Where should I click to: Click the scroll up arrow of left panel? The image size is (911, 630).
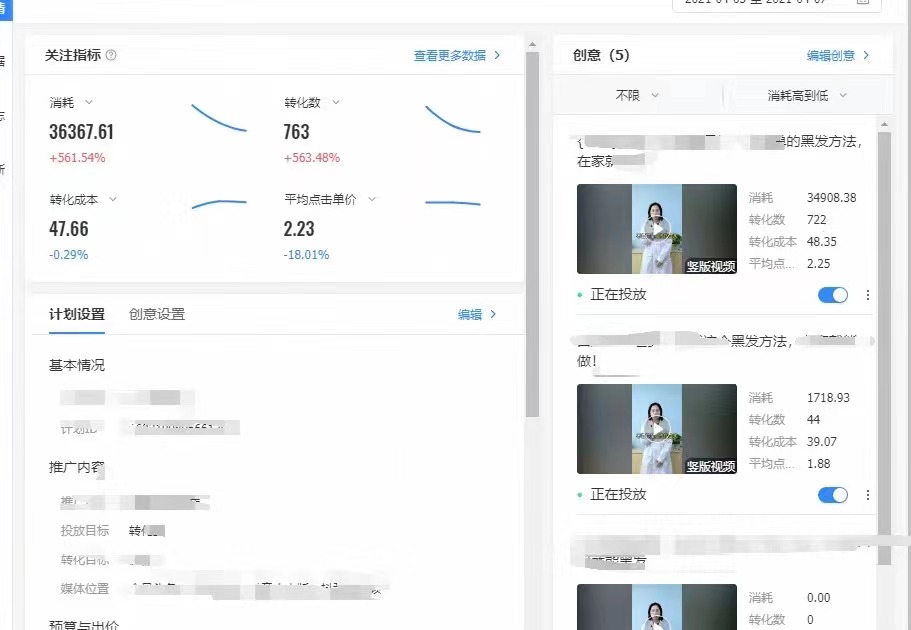point(532,44)
